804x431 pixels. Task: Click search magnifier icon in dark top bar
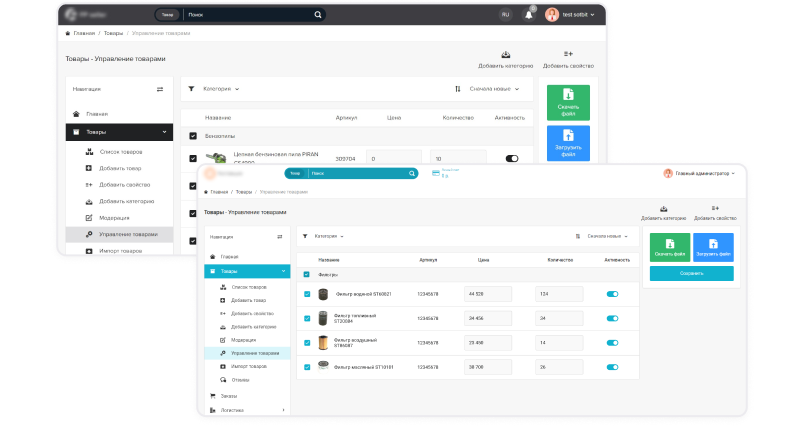(x=318, y=16)
